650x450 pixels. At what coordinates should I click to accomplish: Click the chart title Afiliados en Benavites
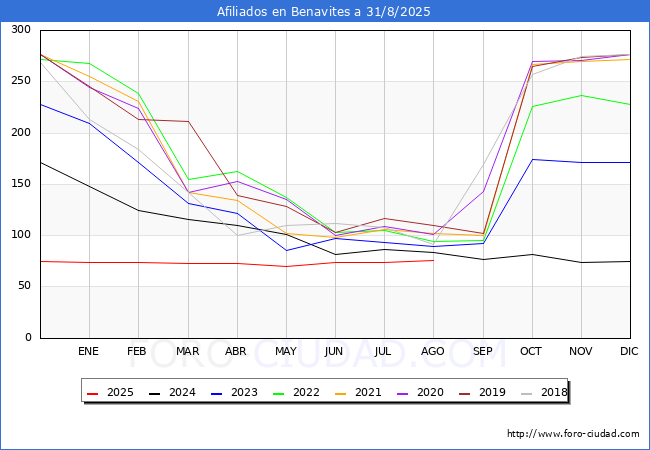click(x=323, y=11)
